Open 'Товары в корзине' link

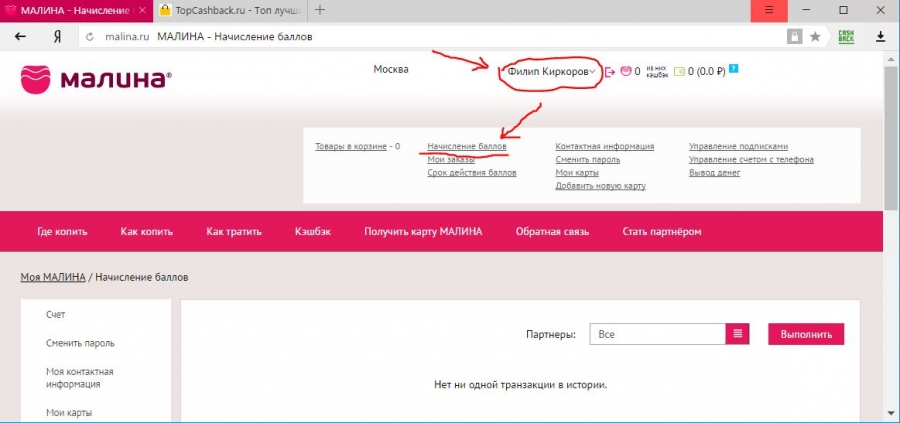coord(351,146)
